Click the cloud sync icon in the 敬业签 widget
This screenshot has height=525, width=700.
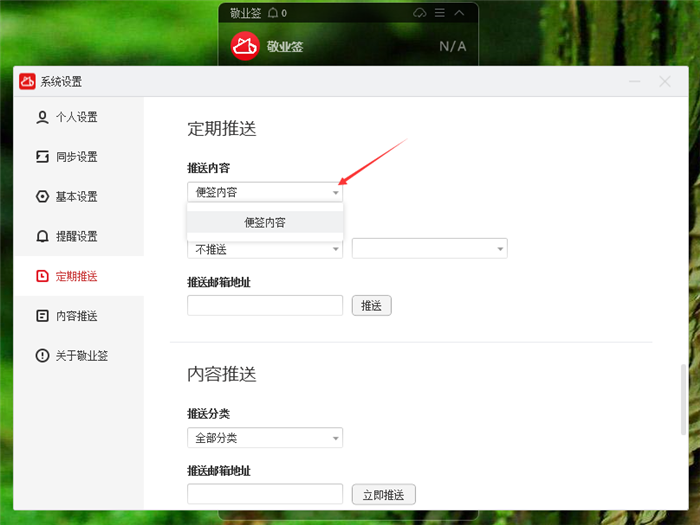(x=420, y=13)
